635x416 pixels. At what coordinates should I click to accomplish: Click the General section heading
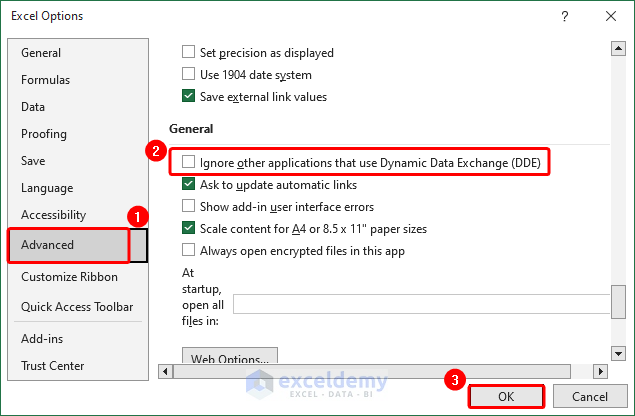(191, 129)
